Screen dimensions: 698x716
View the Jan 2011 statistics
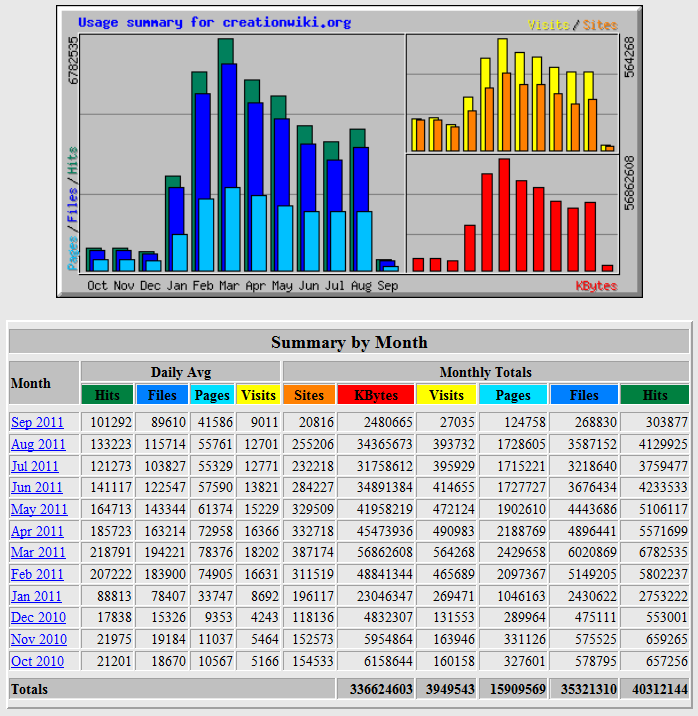[x=36, y=596]
